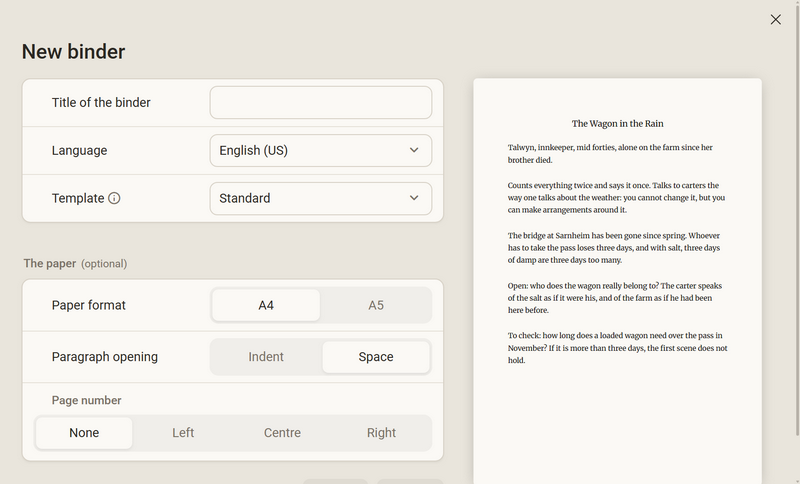Click the vertical scrollbar at the right edge

click(797, 219)
